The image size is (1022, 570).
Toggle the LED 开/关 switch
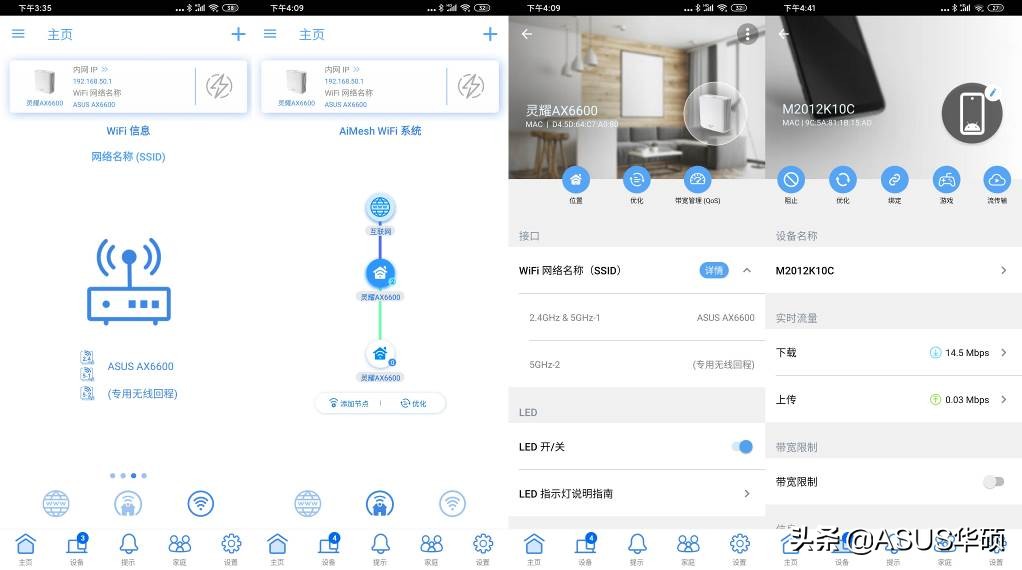[742, 446]
